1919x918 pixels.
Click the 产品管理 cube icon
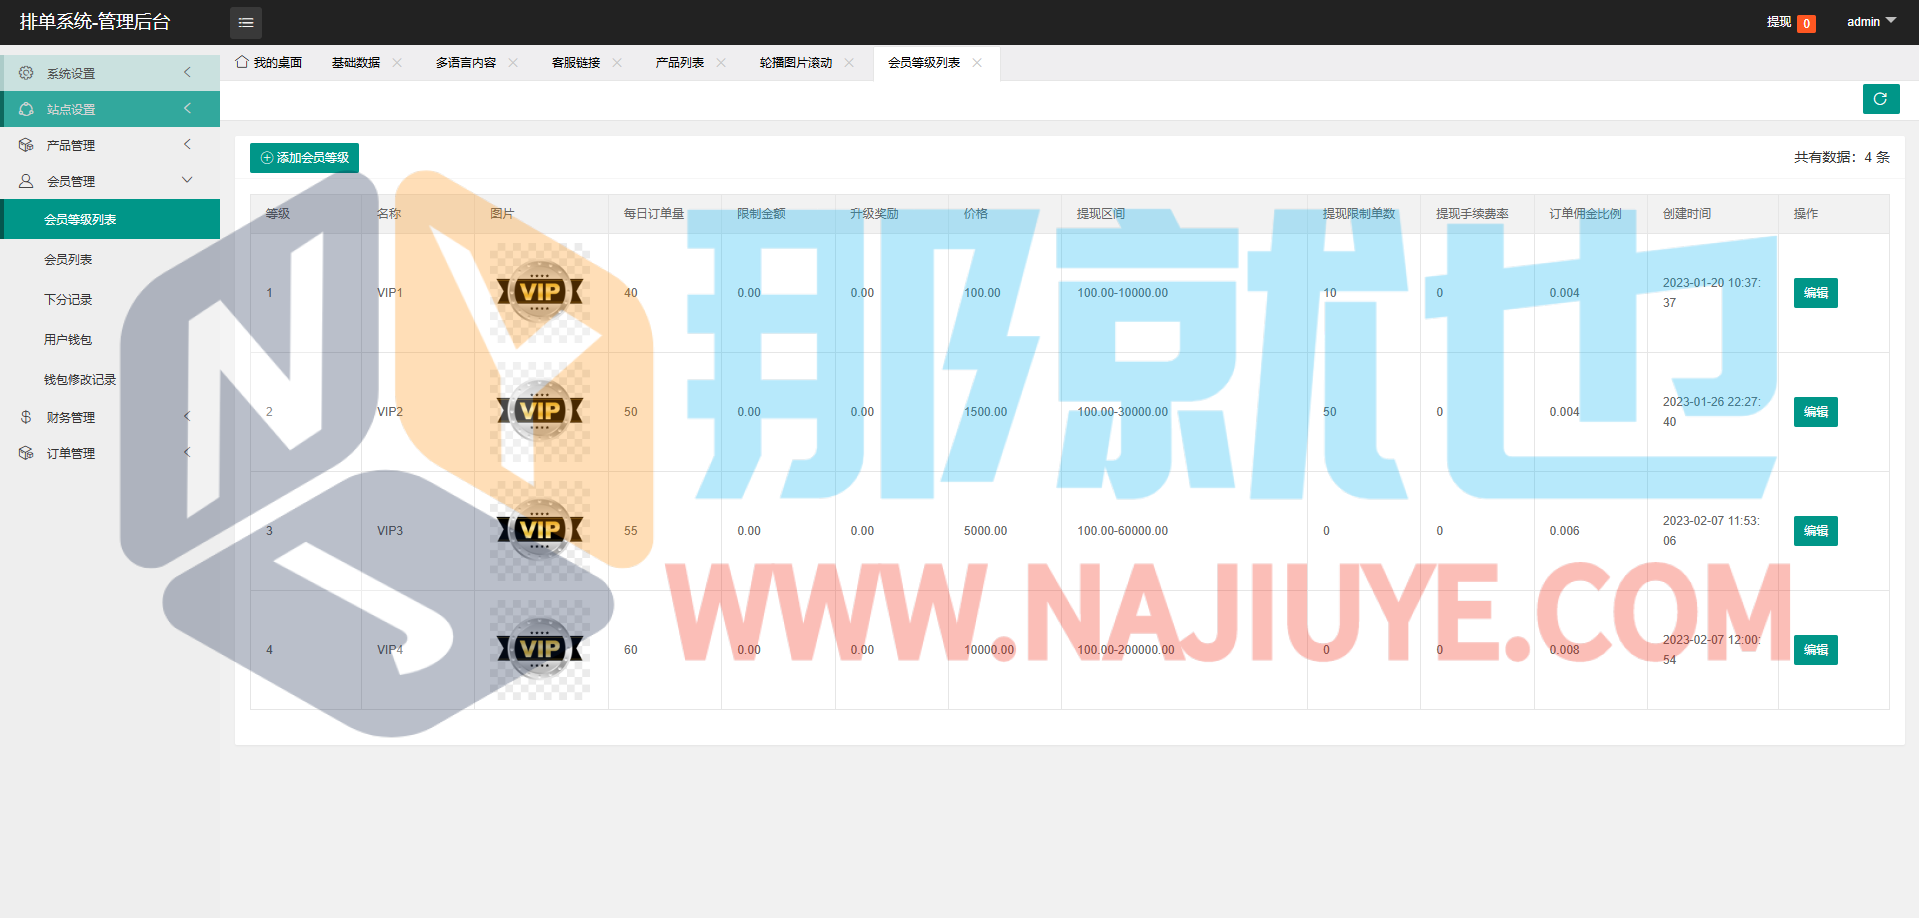(26, 145)
